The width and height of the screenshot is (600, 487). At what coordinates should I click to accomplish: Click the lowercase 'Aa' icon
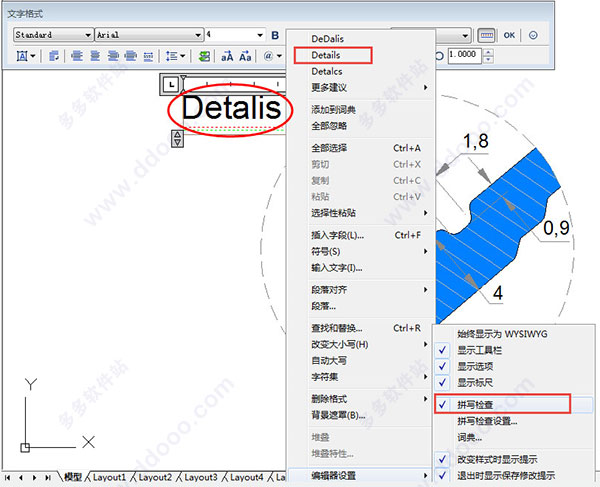[x=246, y=56]
